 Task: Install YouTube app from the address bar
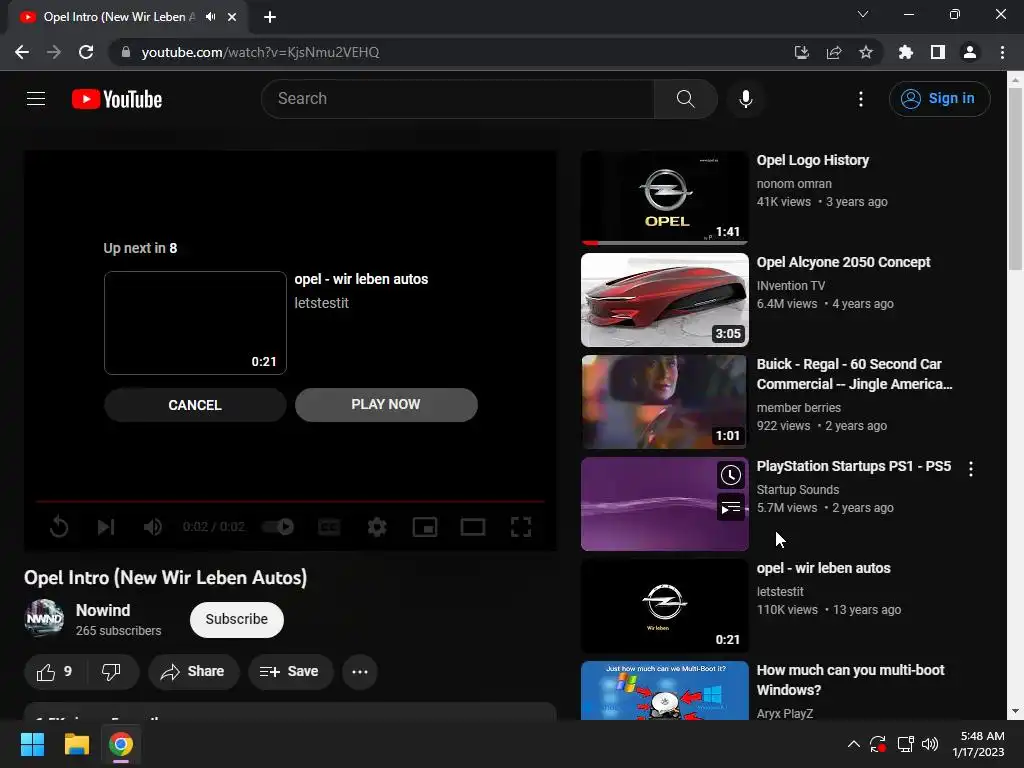tap(801, 52)
